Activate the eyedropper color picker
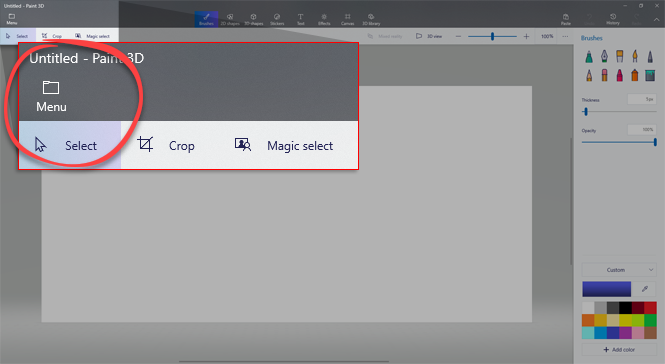Image resolution: width=665 pixels, height=364 pixels. tap(645, 289)
